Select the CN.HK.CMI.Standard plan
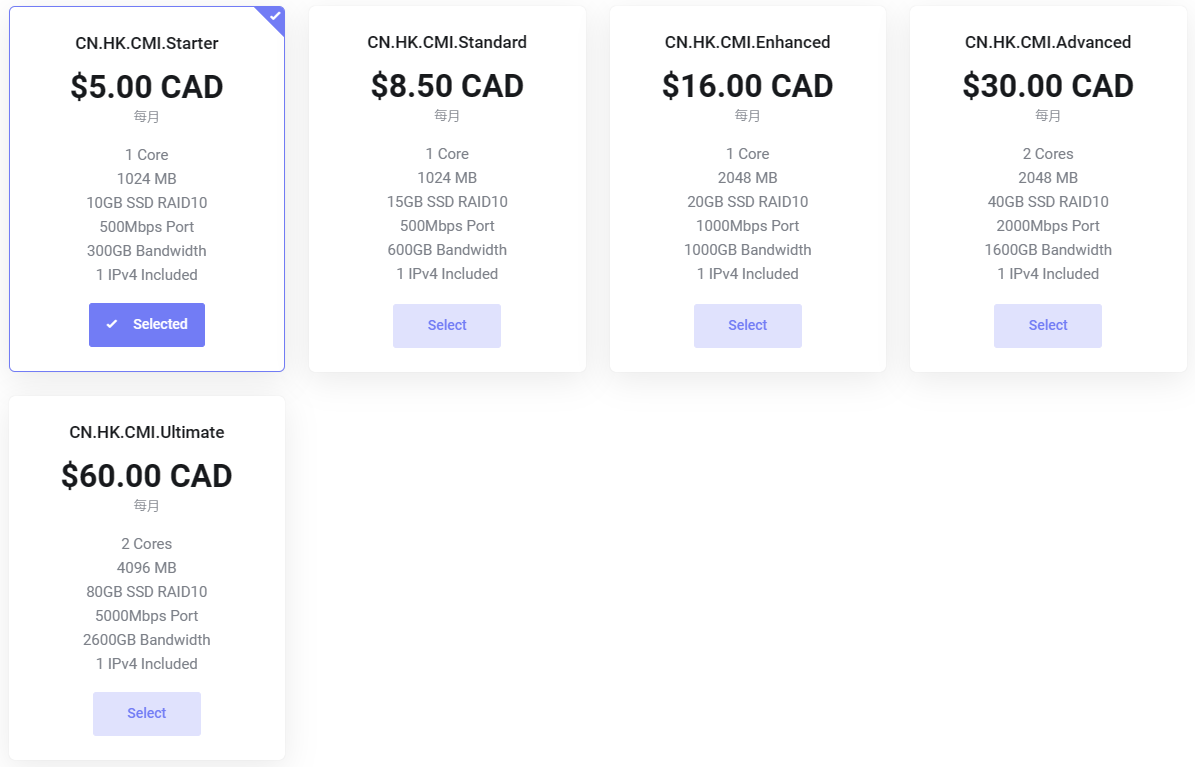This screenshot has height=767, width=1195. coord(447,326)
